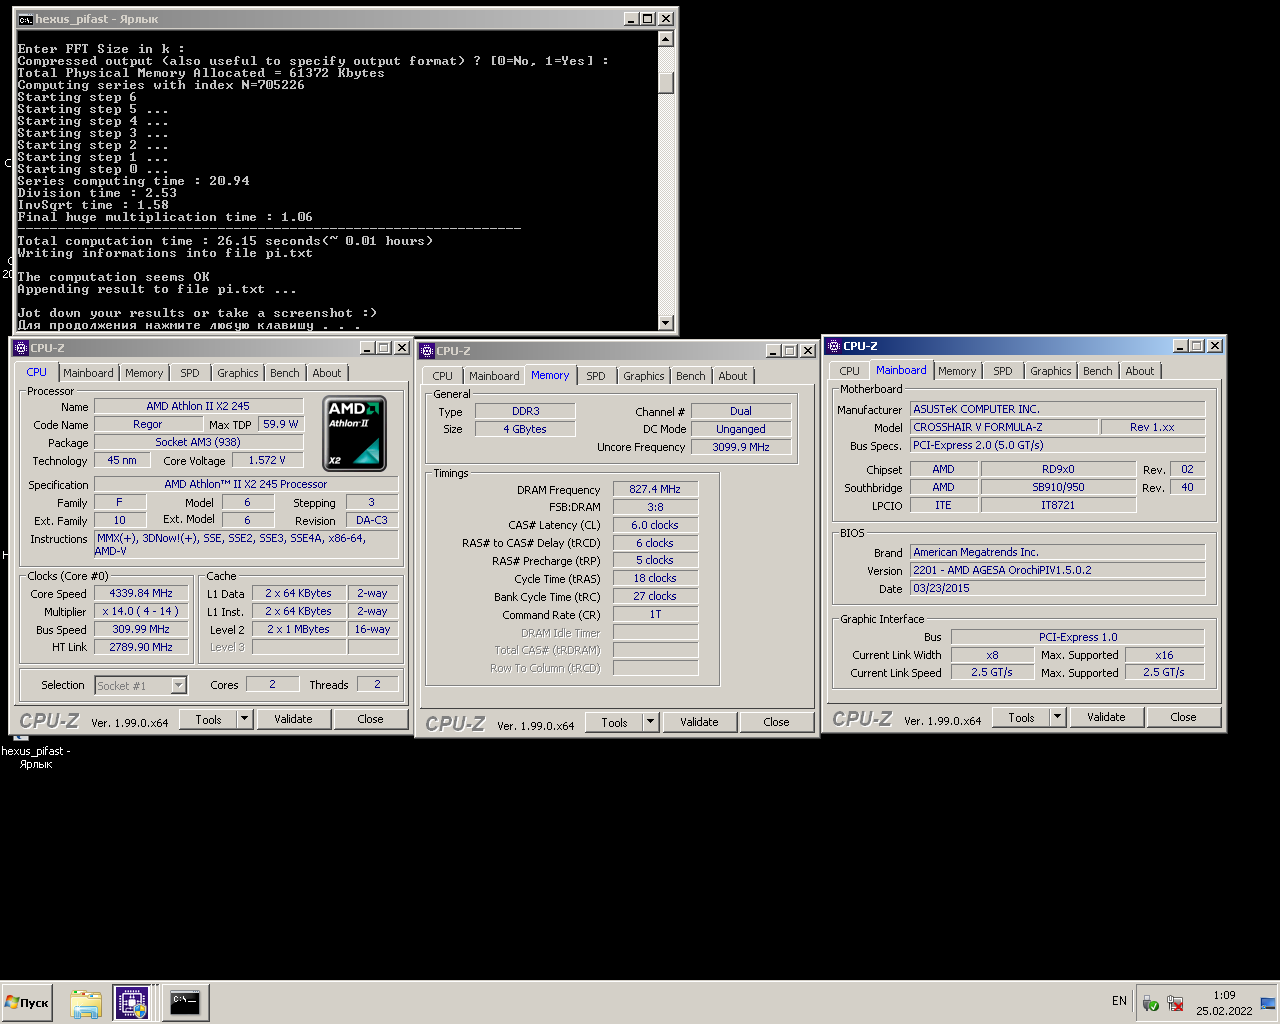
Task: Open Memory tab in Mainboard window
Action: click(x=957, y=371)
